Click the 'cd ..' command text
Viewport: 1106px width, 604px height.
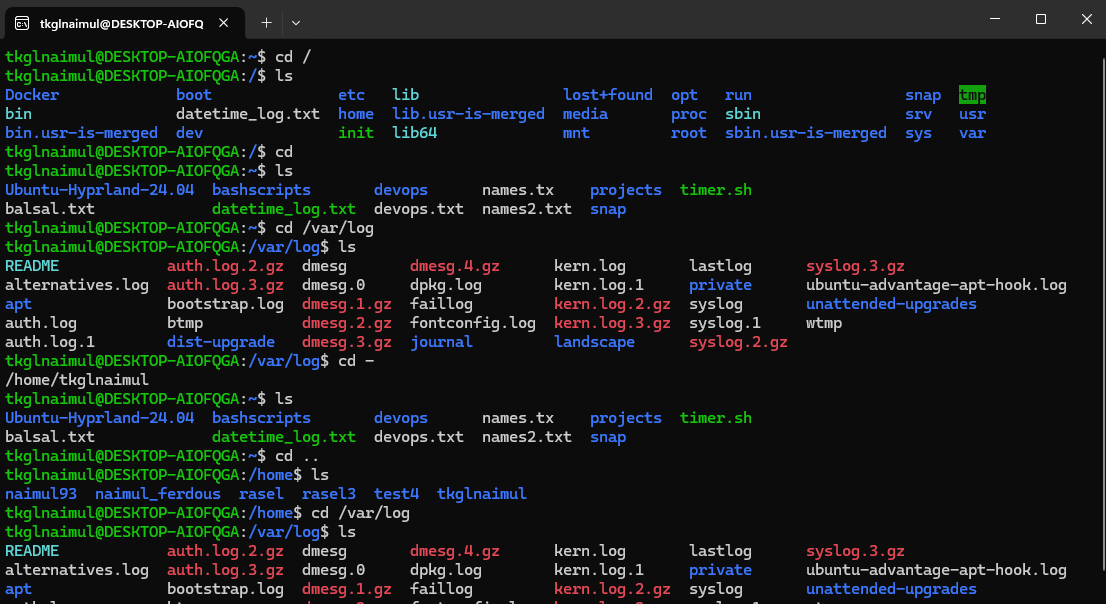pos(297,456)
